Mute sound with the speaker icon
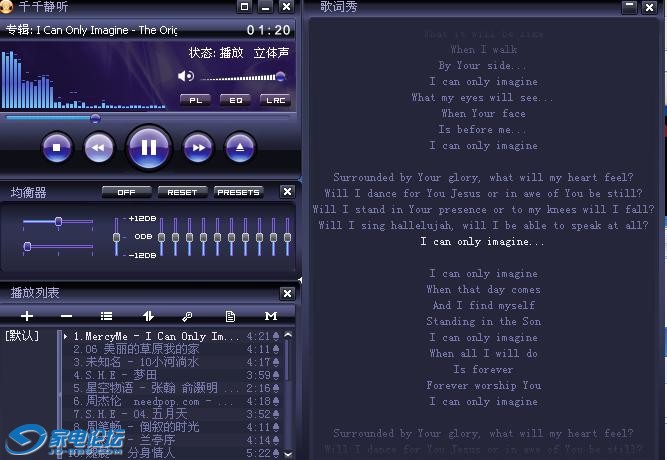This screenshot has width=667, height=460. pyautogui.click(x=186, y=76)
